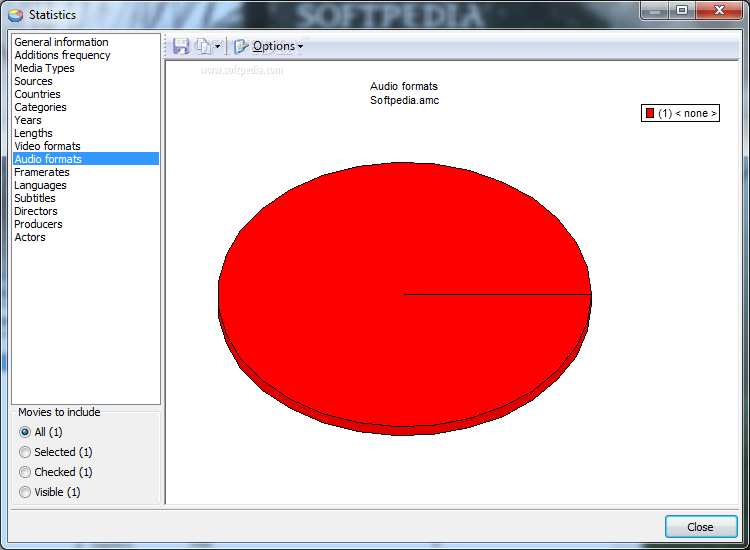Open the Video formats statistics

click(86, 146)
